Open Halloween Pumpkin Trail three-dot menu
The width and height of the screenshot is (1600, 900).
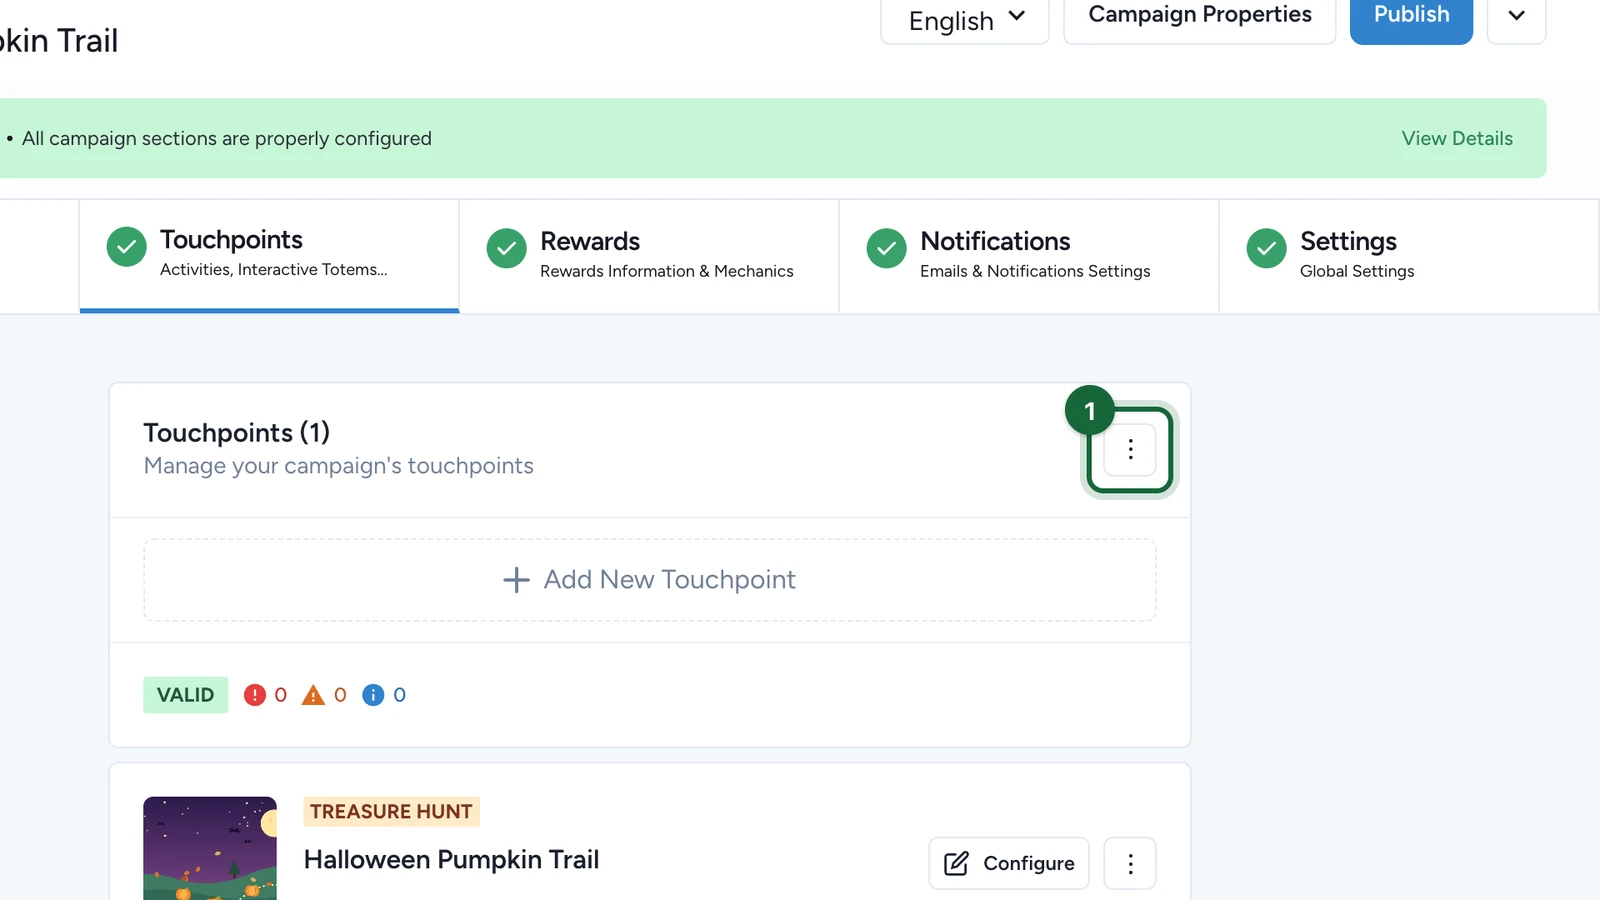[x=1130, y=863]
